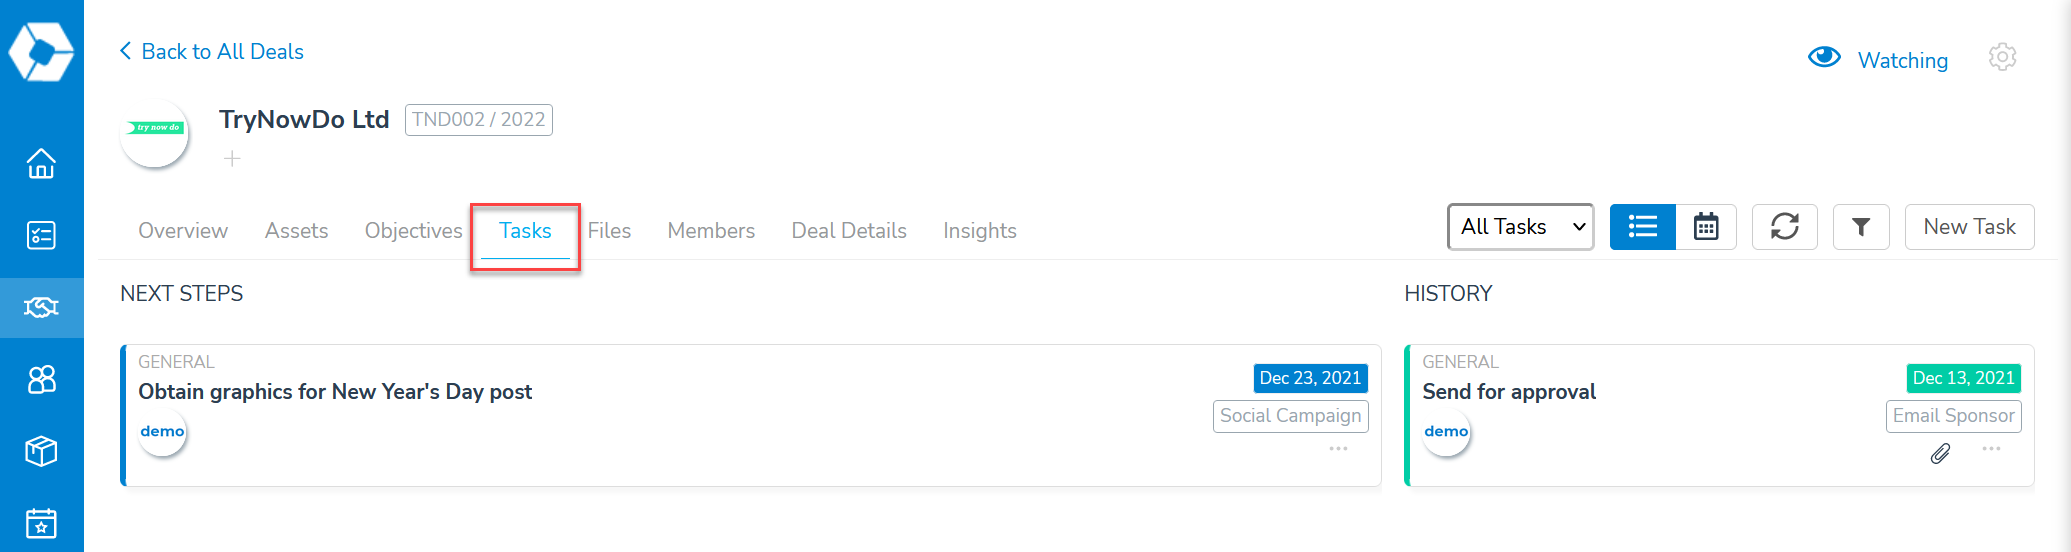
Task: Switch to the Objectives tab
Action: pos(413,230)
